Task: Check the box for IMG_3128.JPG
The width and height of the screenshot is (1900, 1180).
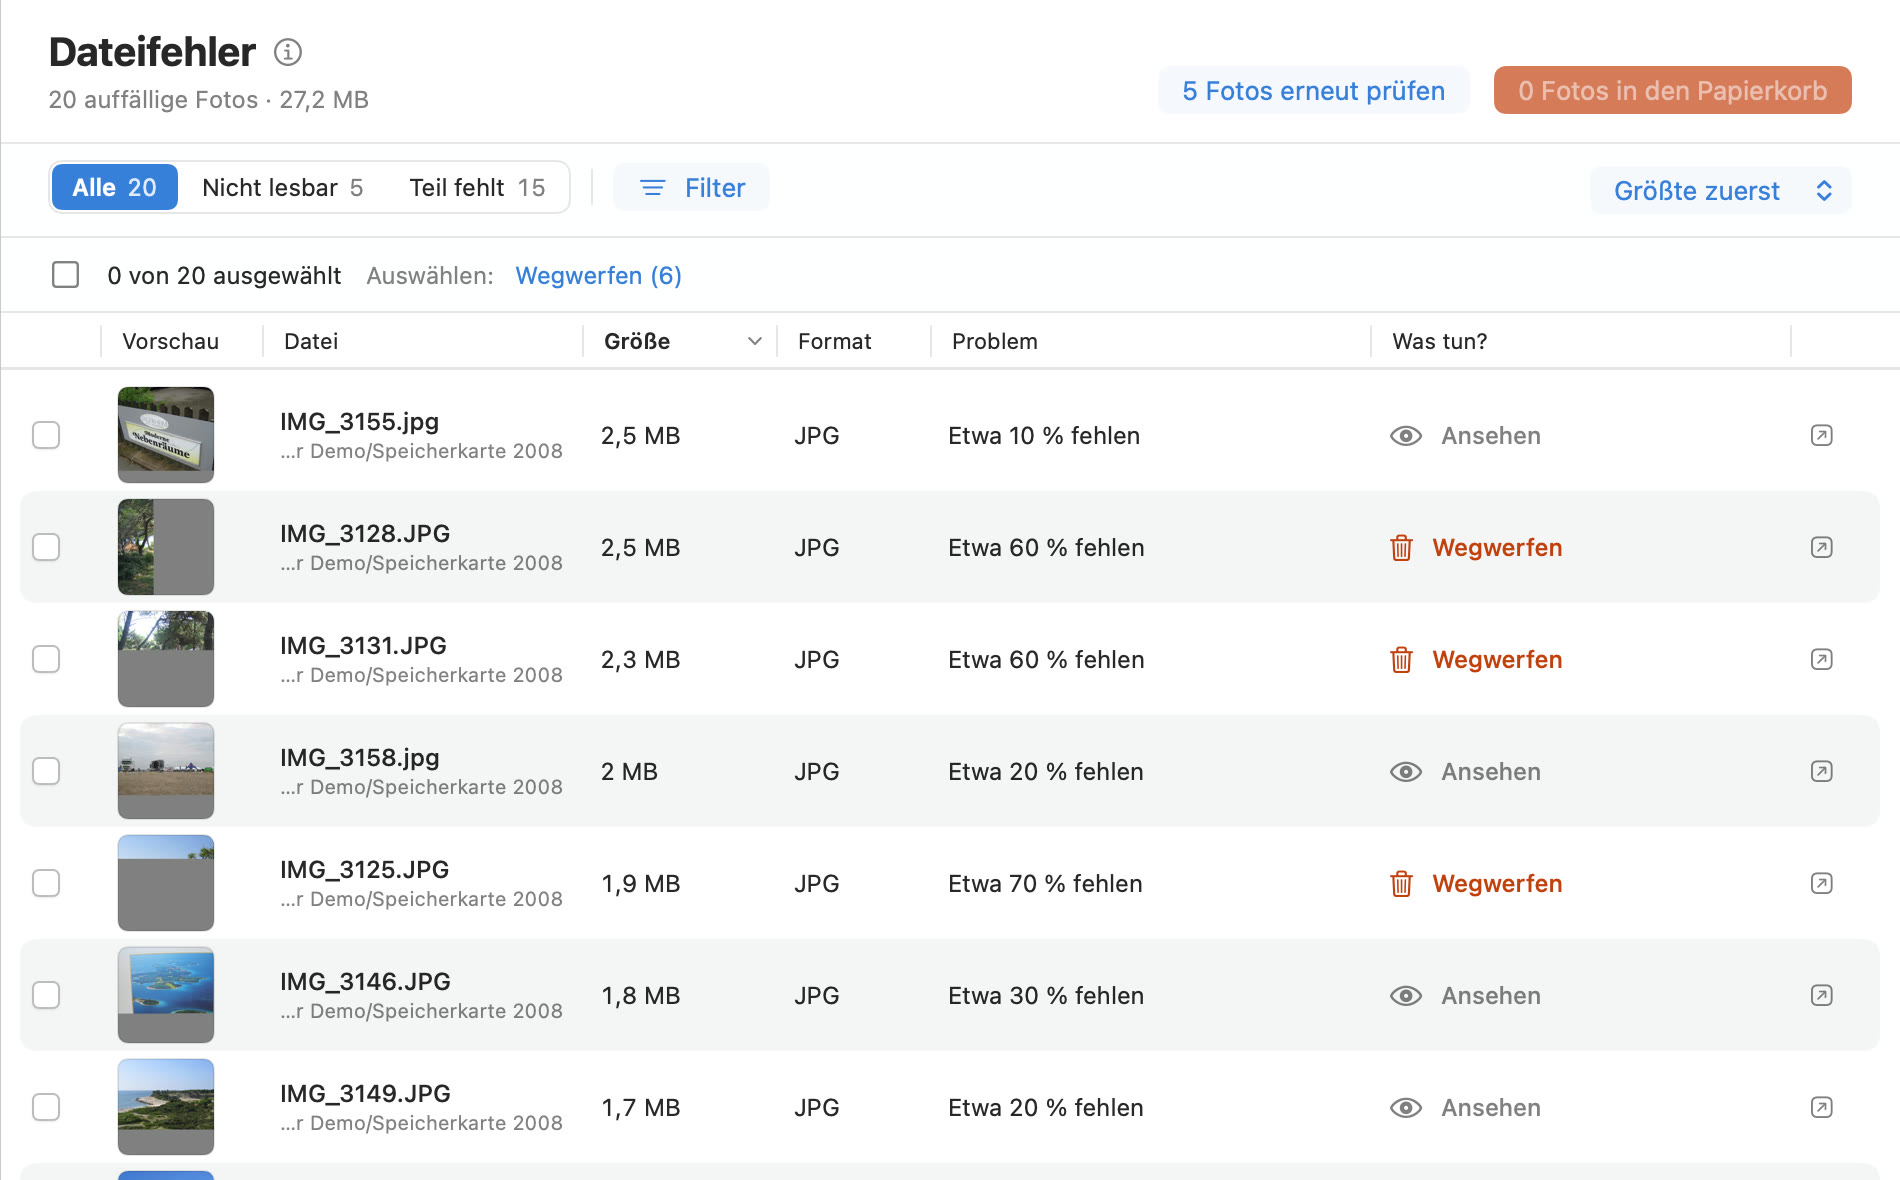Action: (46, 547)
